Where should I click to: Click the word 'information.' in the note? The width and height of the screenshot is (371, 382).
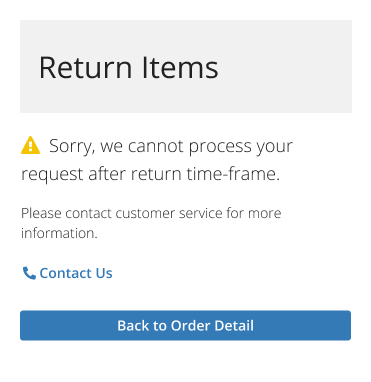[59, 233]
